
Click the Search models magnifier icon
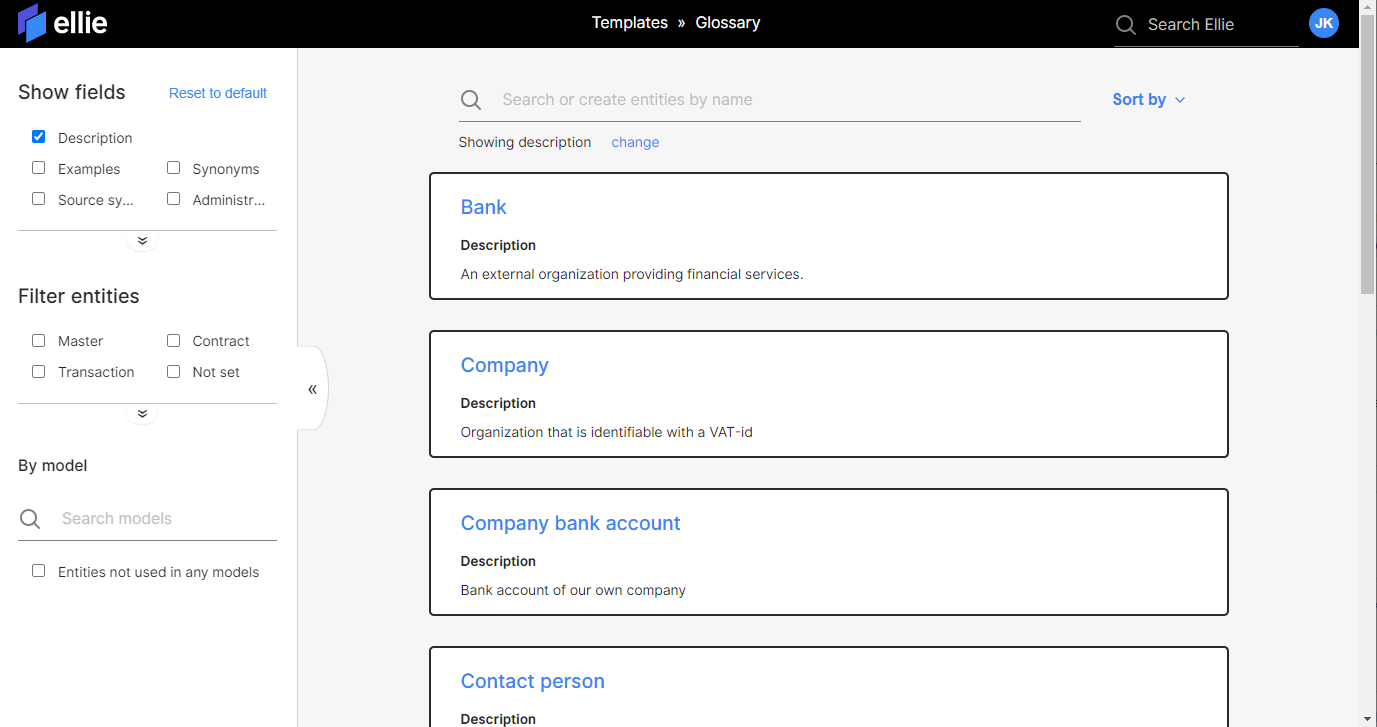pyautogui.click(x=31, y=519)
